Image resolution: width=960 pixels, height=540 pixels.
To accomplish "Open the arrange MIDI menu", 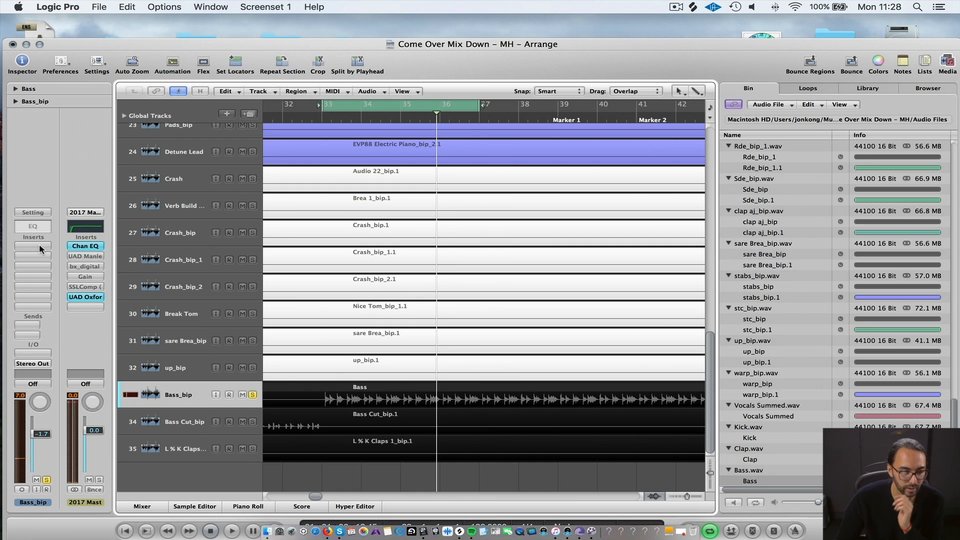I will pos(336,91).
